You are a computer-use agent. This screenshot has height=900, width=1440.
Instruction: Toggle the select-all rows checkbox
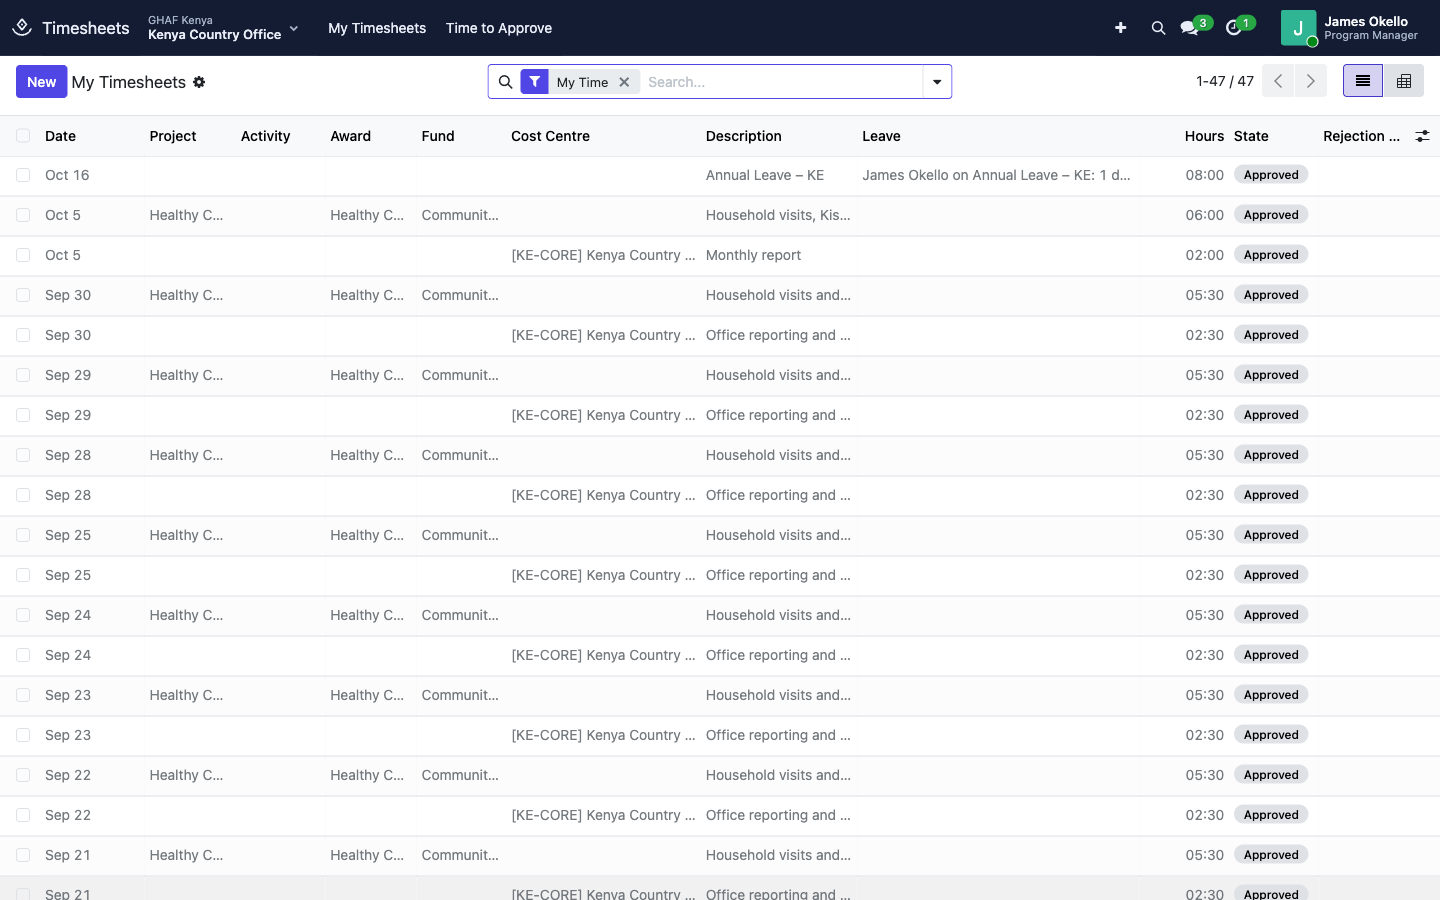23,136
